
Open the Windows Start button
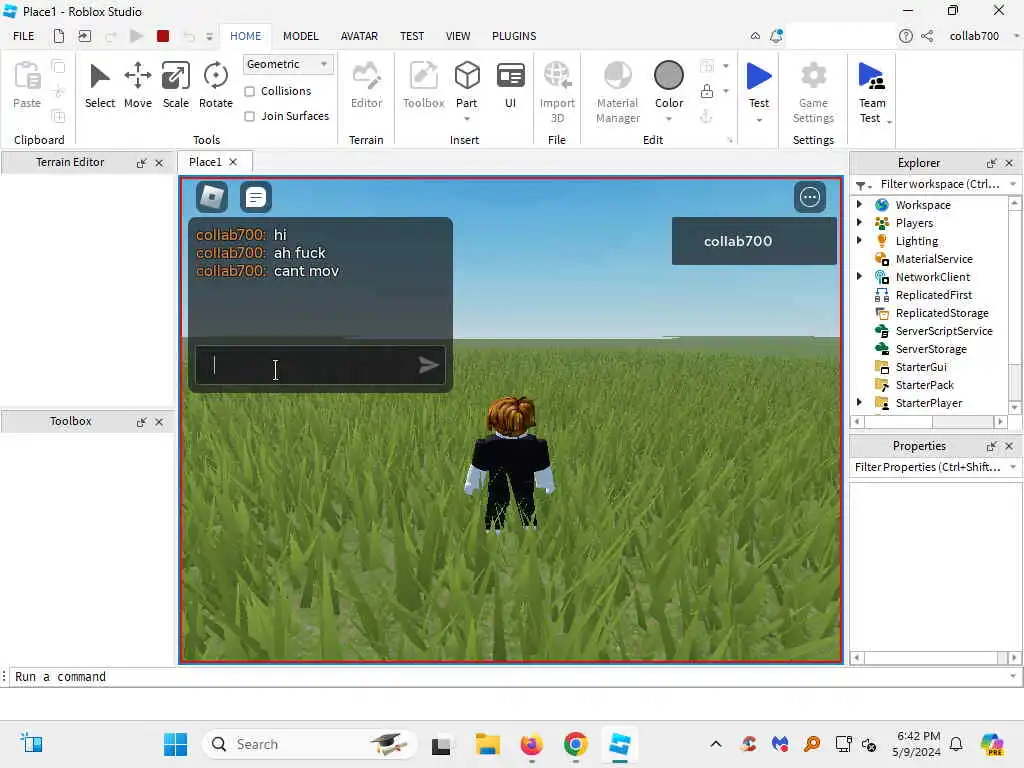175,744
